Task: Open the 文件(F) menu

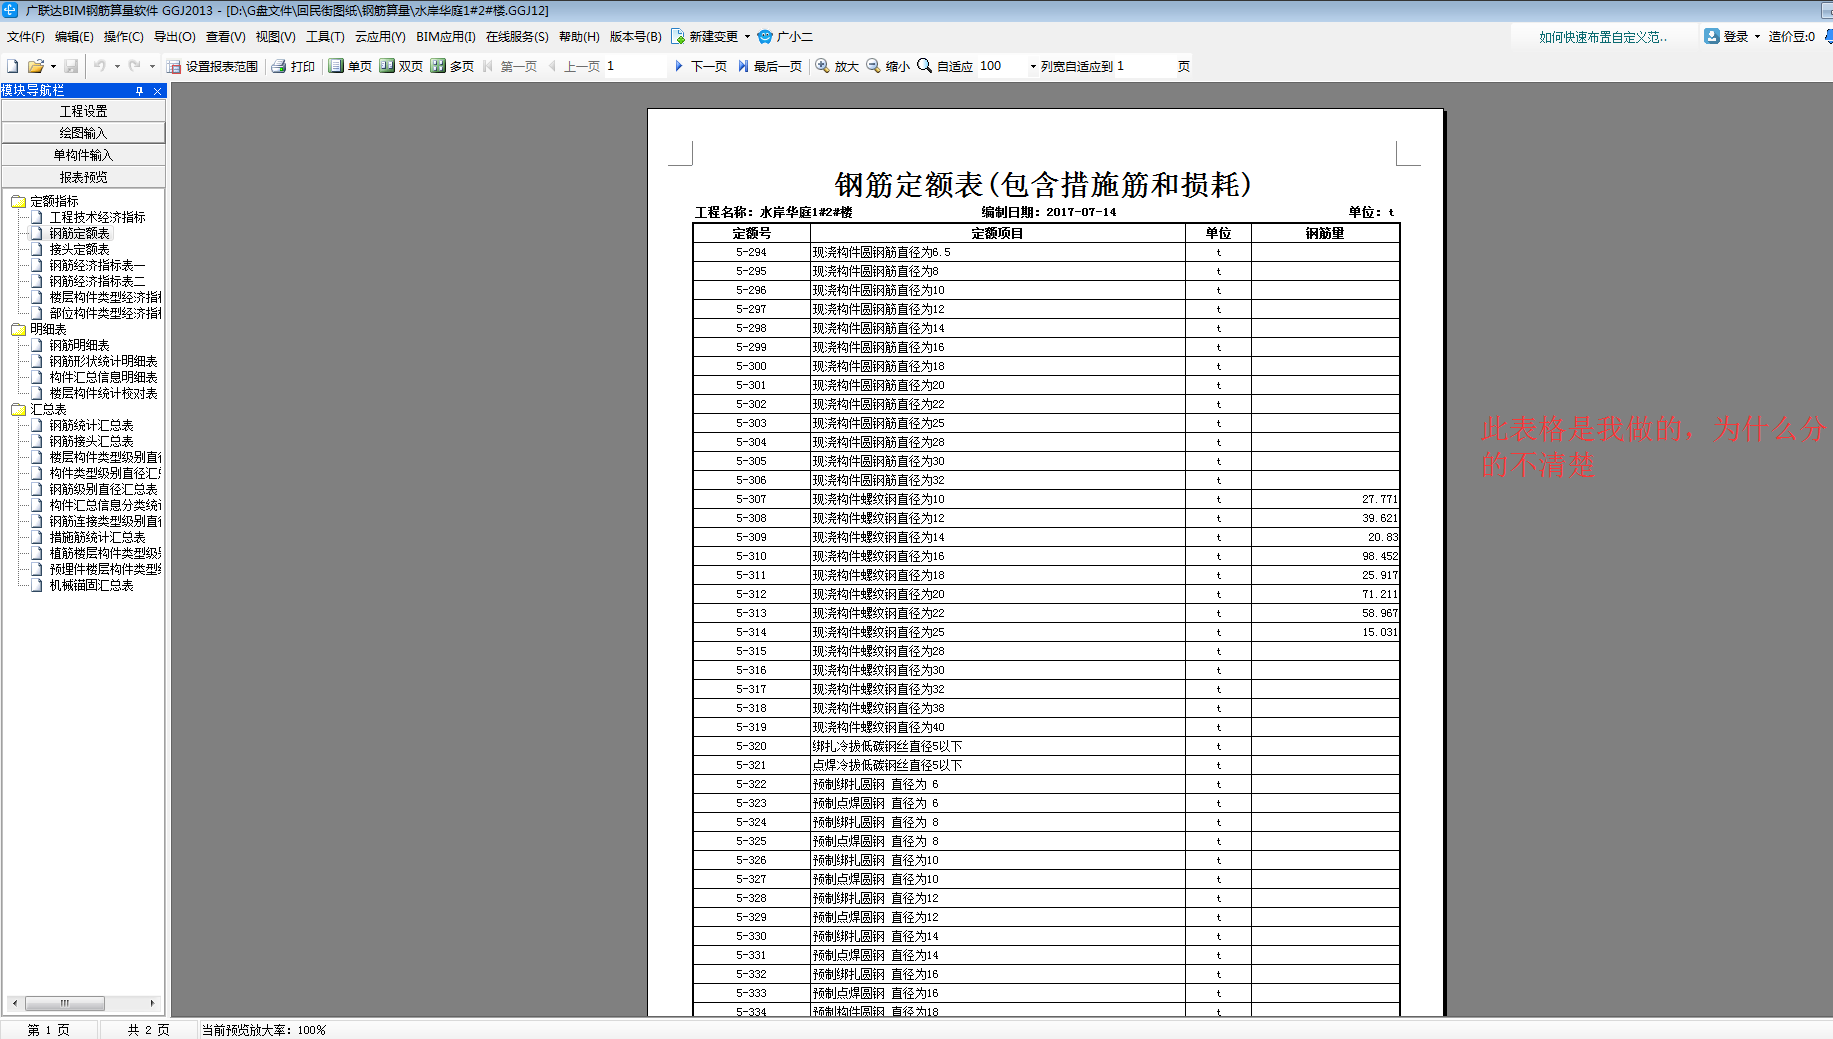Action: tap(26, 37)
